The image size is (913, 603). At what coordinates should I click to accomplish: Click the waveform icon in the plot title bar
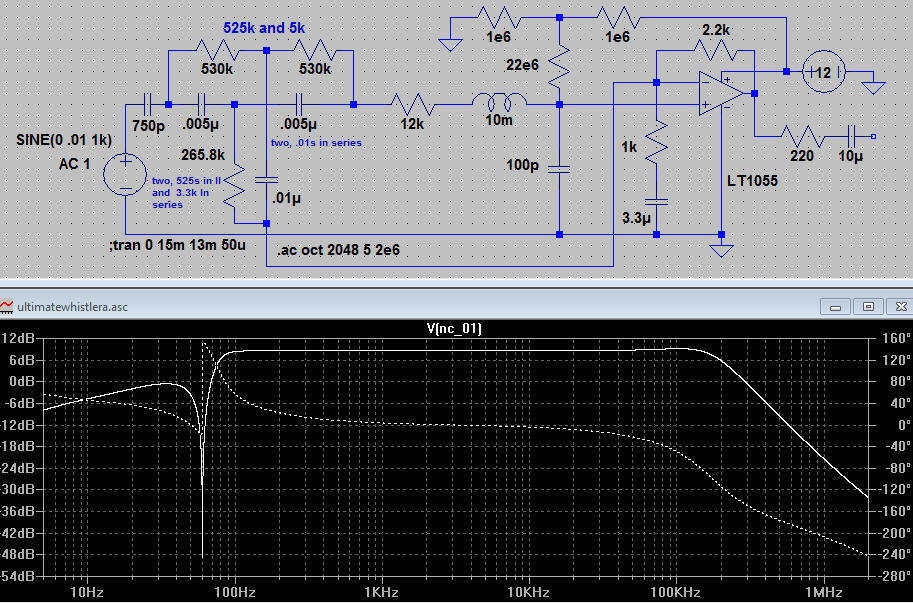pyautogui.click(x=7, y=307)
